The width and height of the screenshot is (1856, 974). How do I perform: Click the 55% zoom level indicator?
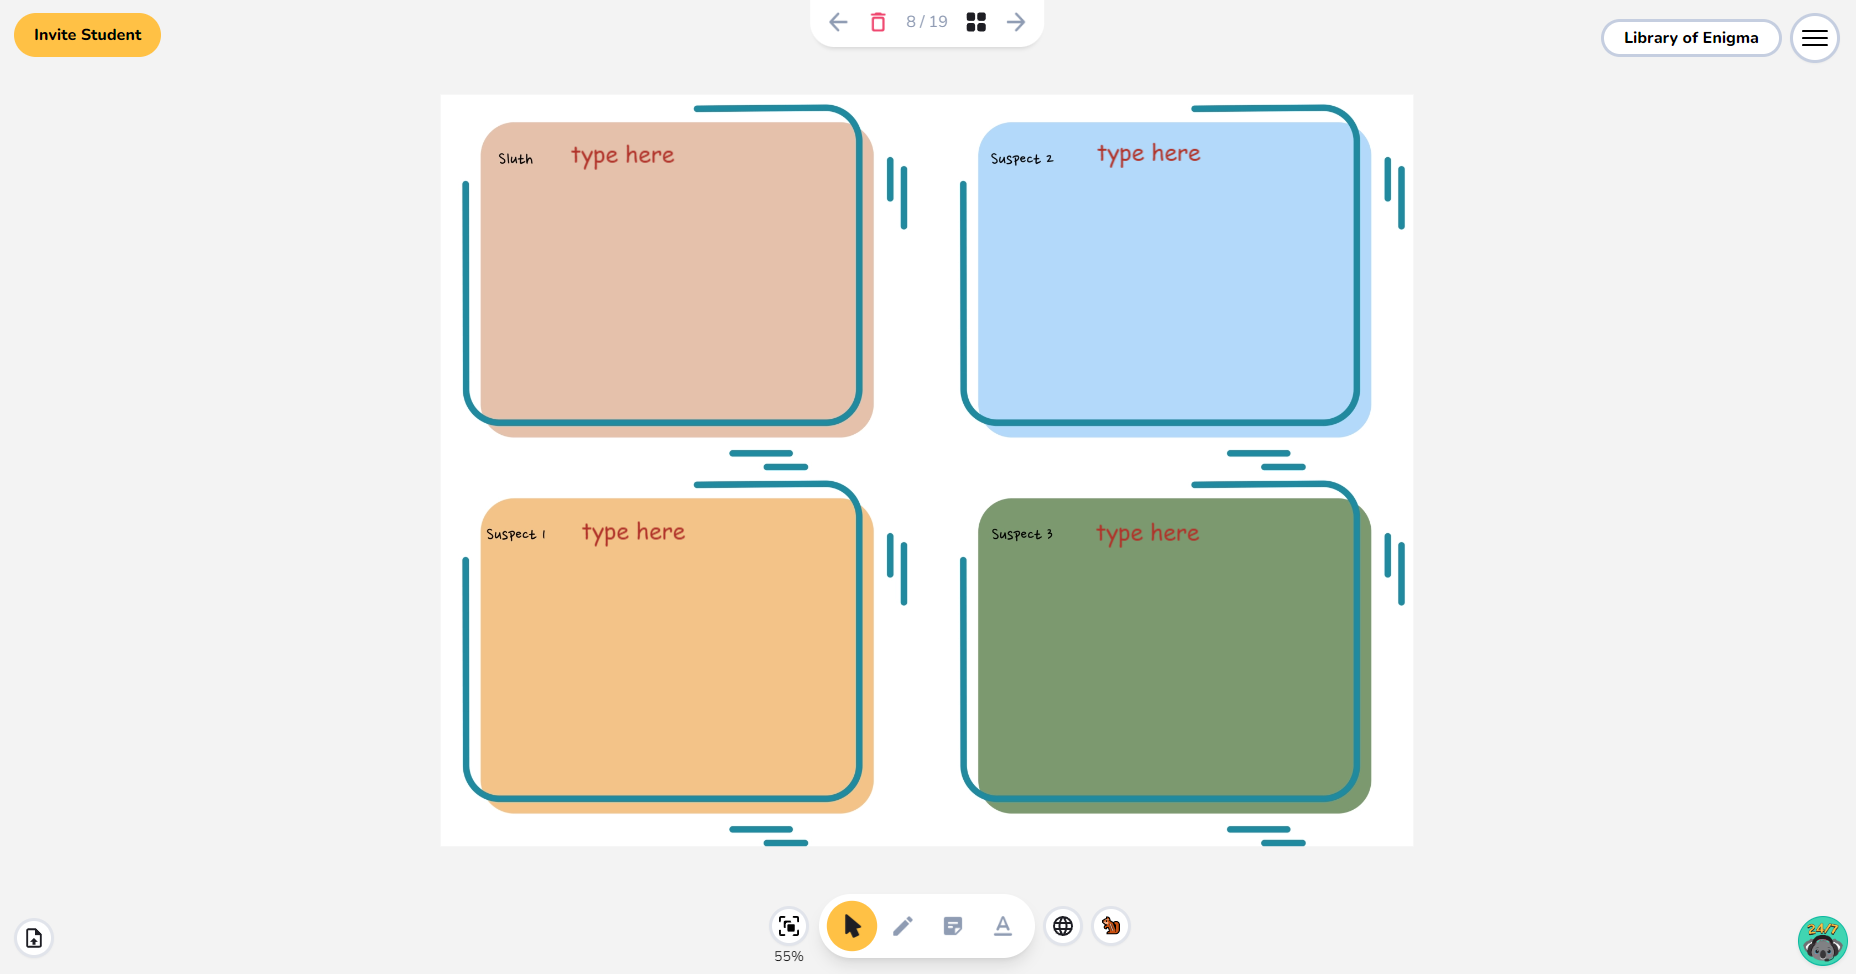click(x=788, y=956)
